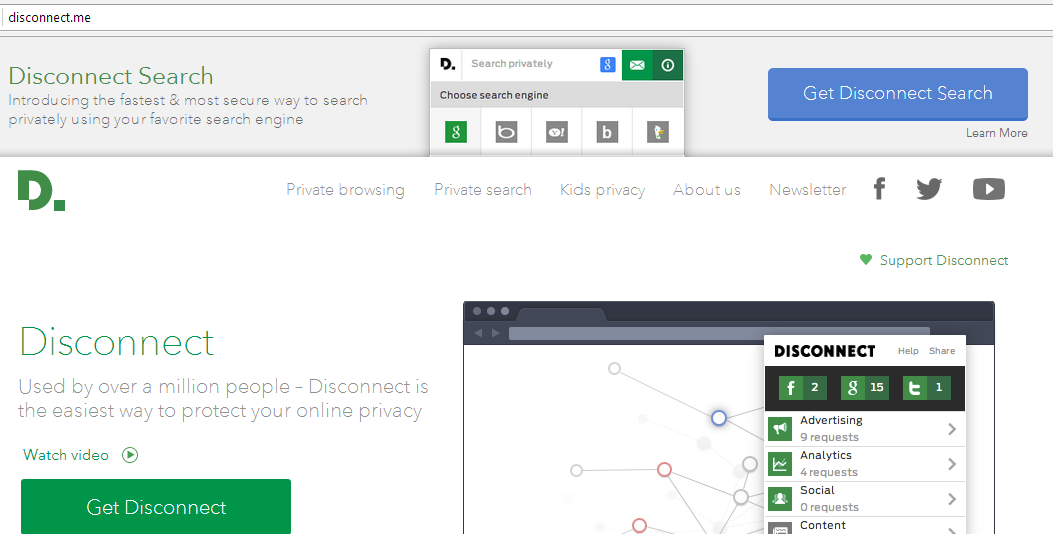Click the large green Disconnect headline

coord(117,342)
